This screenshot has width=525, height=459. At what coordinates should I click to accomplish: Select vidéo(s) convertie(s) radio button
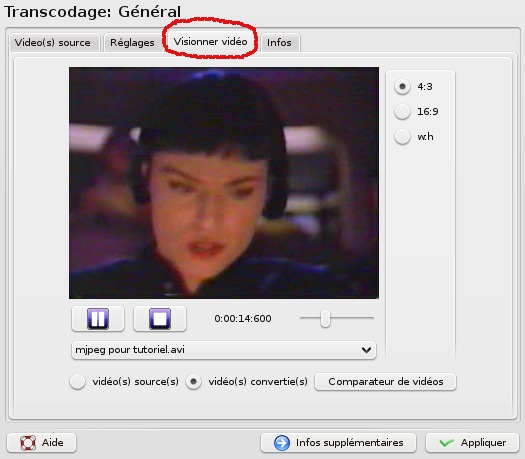194,382
